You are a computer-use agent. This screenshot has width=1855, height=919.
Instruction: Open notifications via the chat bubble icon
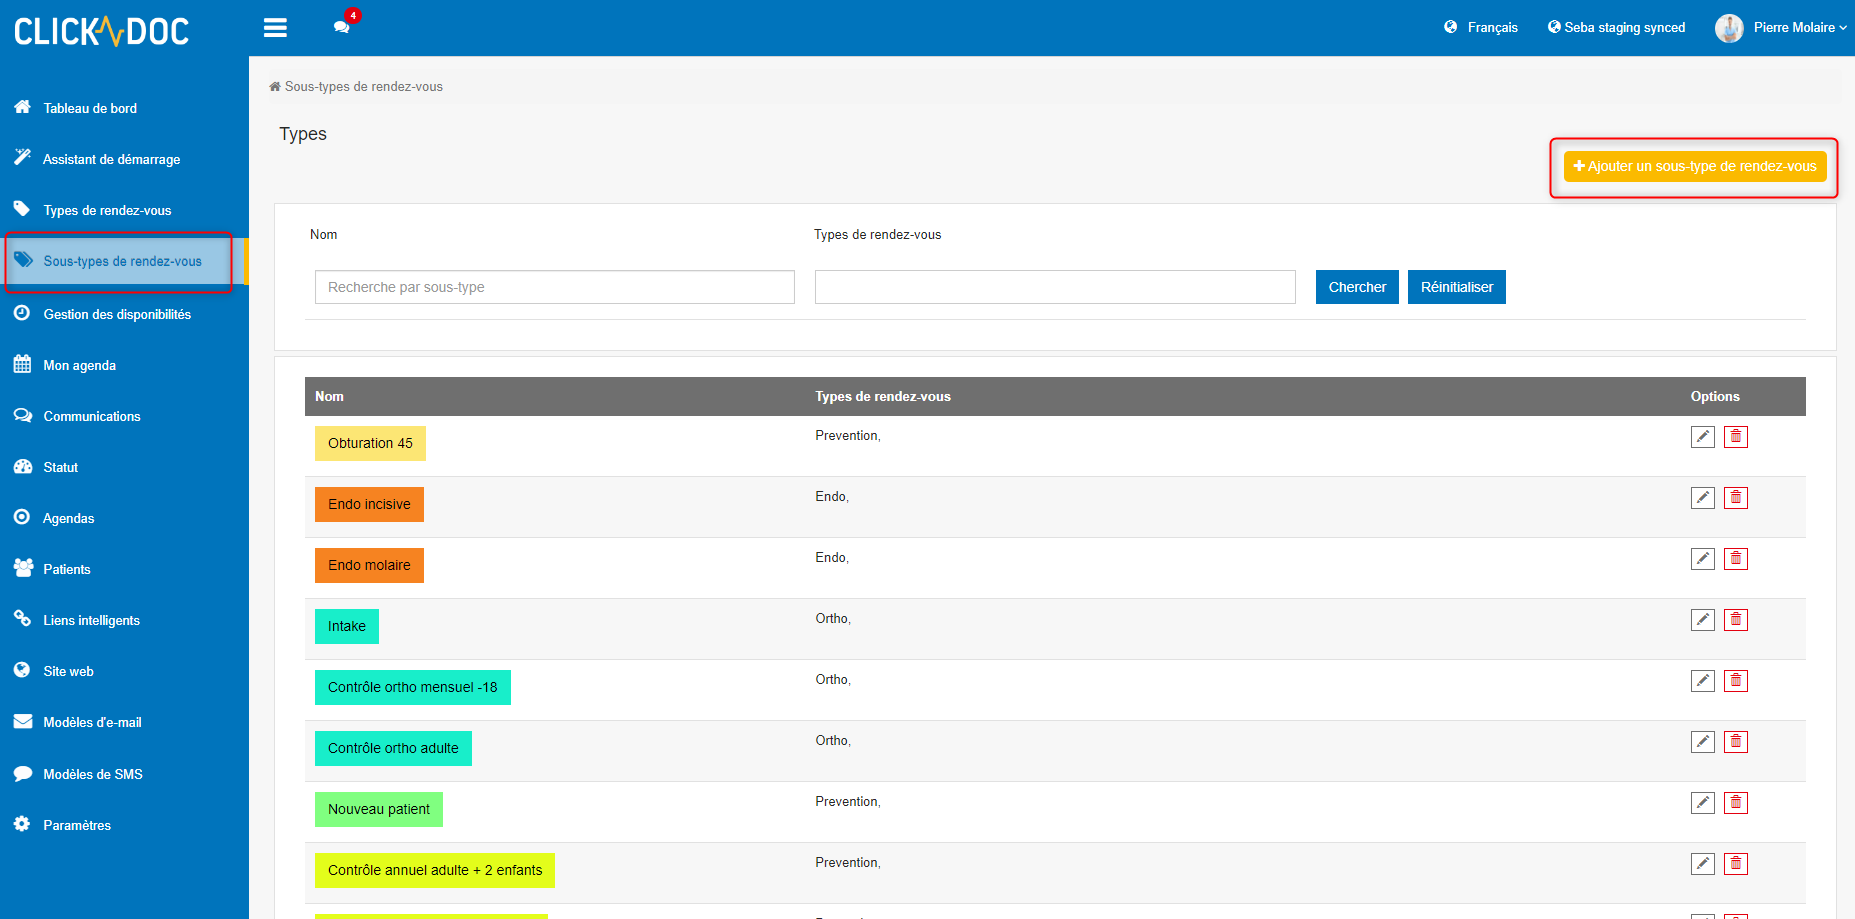[340, 28]
